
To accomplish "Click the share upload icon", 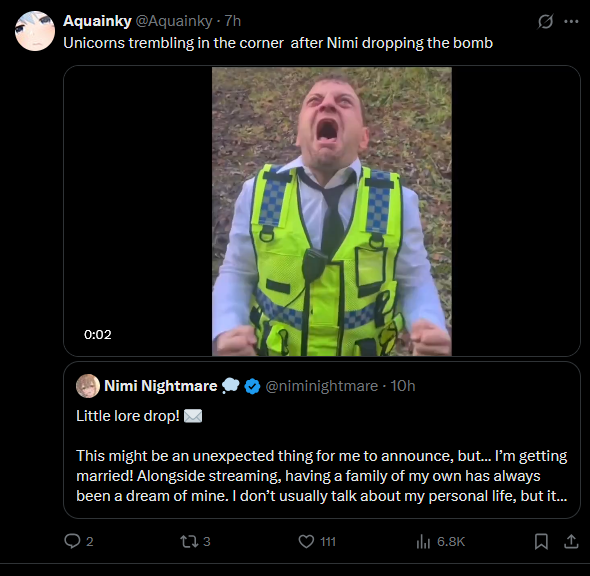I will pyautogui.click(x=571, y=541).
